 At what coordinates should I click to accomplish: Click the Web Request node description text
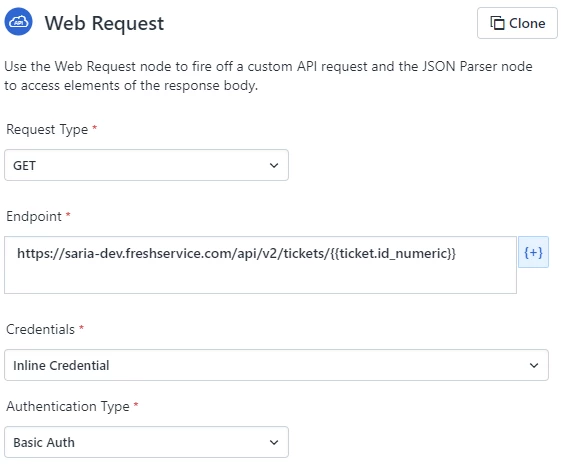tap(268, 76)
